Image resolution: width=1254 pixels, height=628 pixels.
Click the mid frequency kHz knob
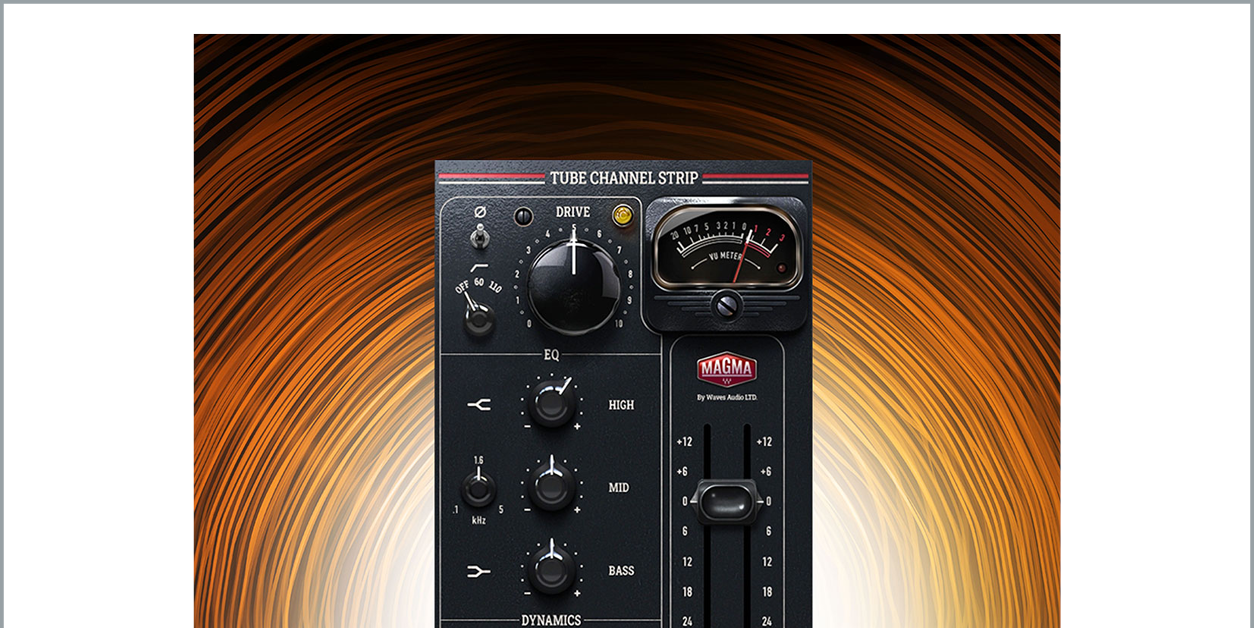(479, 489)
